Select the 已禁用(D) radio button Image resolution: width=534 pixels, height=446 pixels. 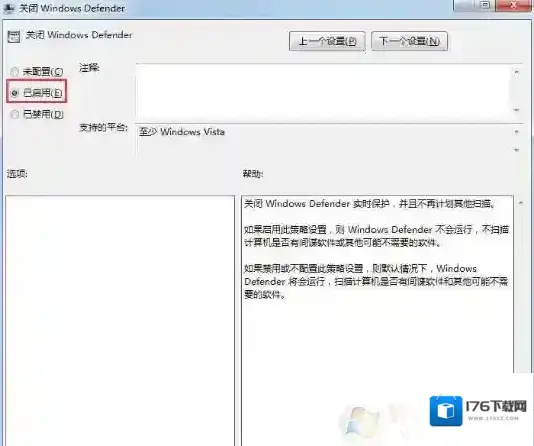click(14, 114)
